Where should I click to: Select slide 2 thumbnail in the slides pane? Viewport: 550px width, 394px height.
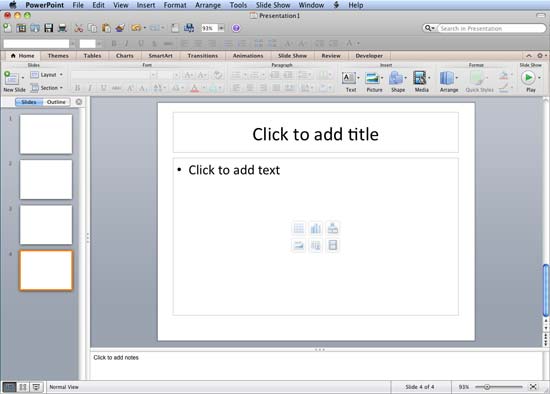click(x=46, y=179)
